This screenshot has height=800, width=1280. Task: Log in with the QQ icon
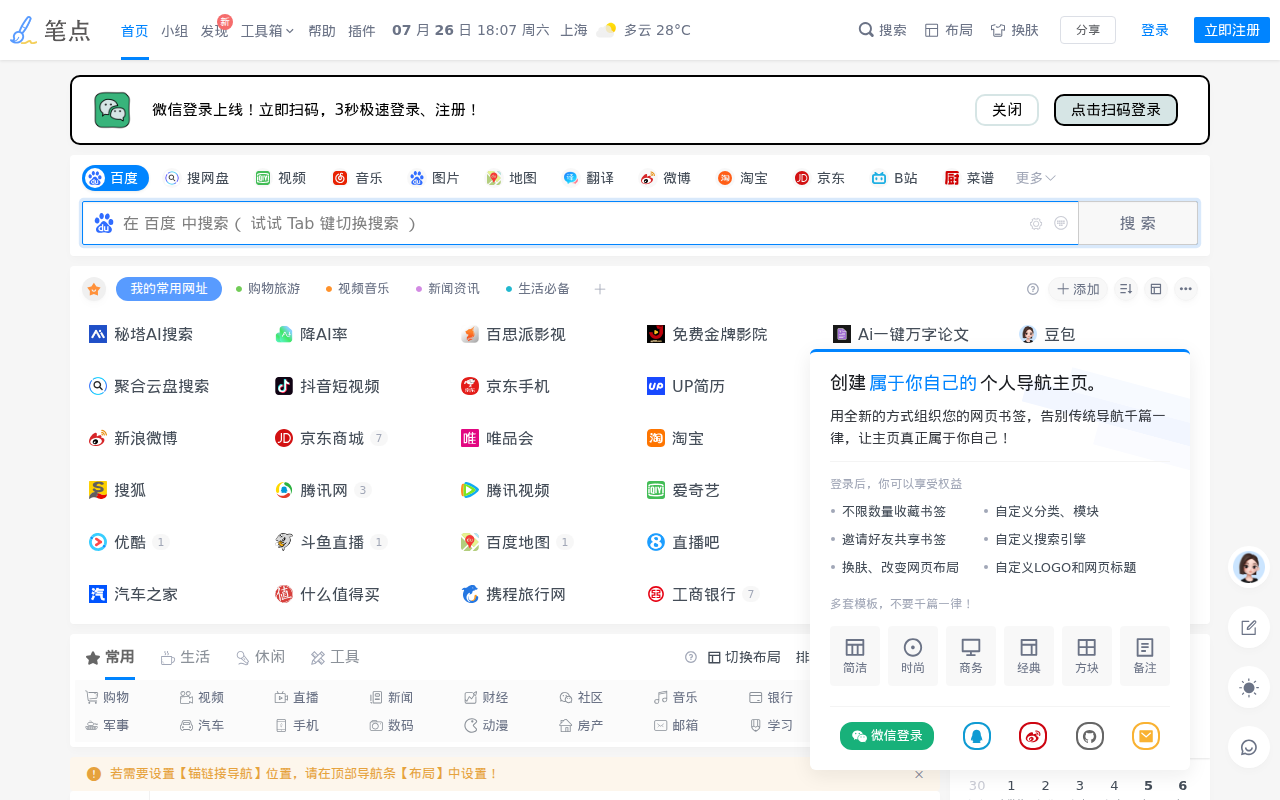point(977,736)
